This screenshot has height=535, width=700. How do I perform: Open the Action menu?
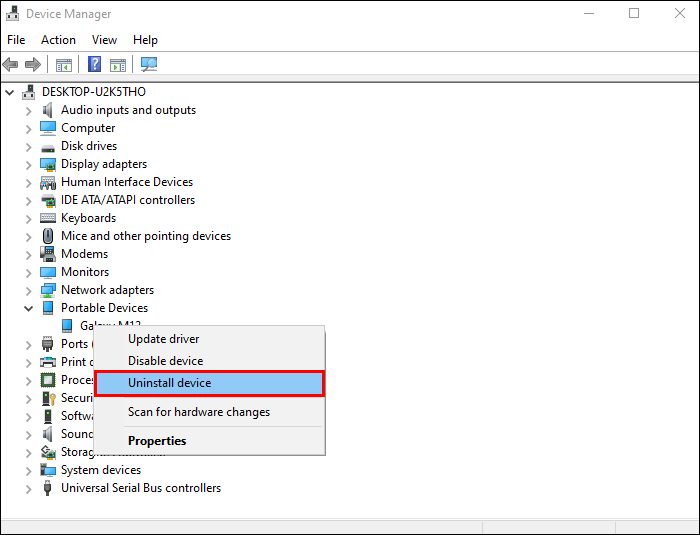click(x=58, y=40)
